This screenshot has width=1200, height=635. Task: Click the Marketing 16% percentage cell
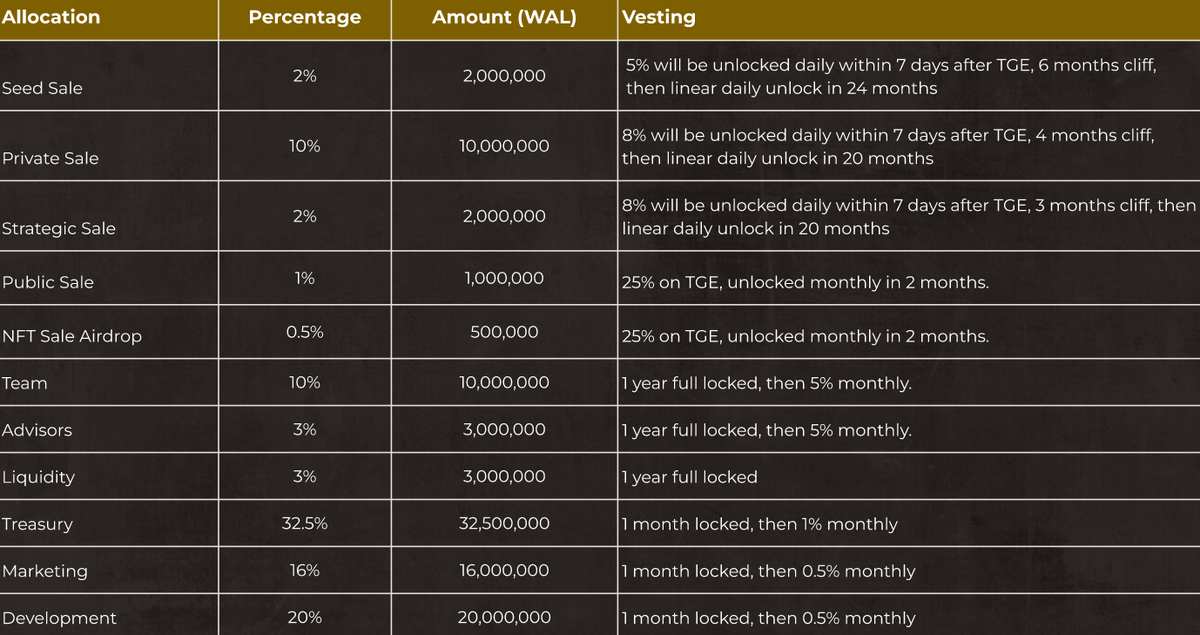tap(304, 570)
